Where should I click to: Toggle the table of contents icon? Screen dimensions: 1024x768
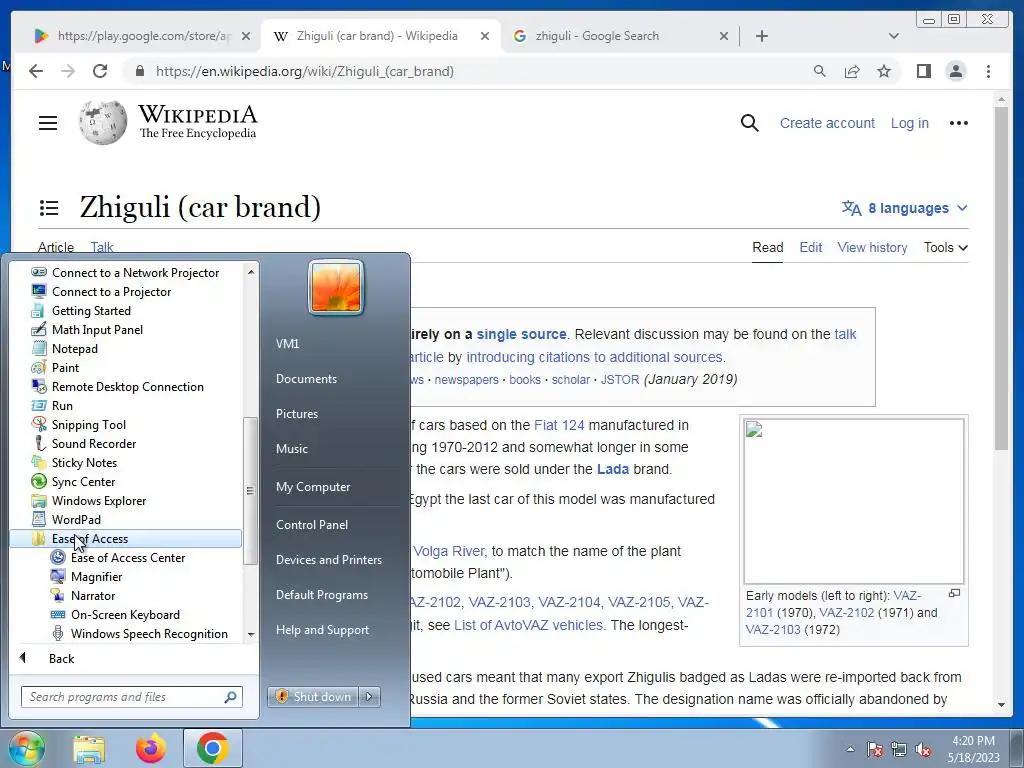click(x=49, y=208)
